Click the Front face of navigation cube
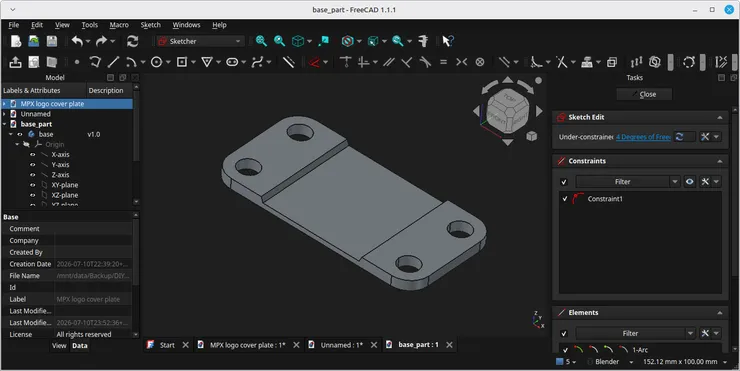The height and width of the screenshot is (371, 740). click(497, 118)
